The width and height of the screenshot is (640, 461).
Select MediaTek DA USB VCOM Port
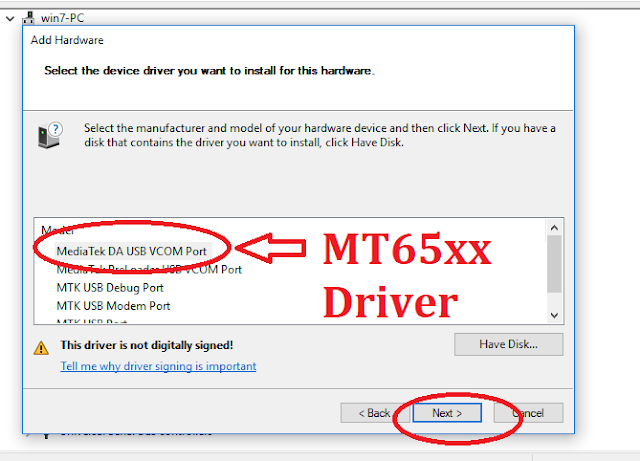pos(131,251)
